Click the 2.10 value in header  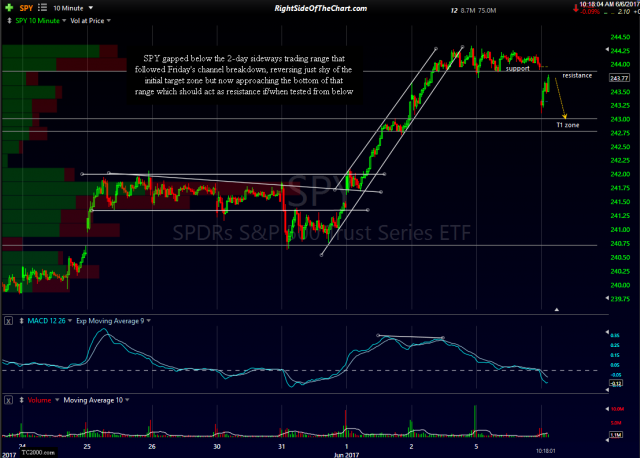click(624, 12)
